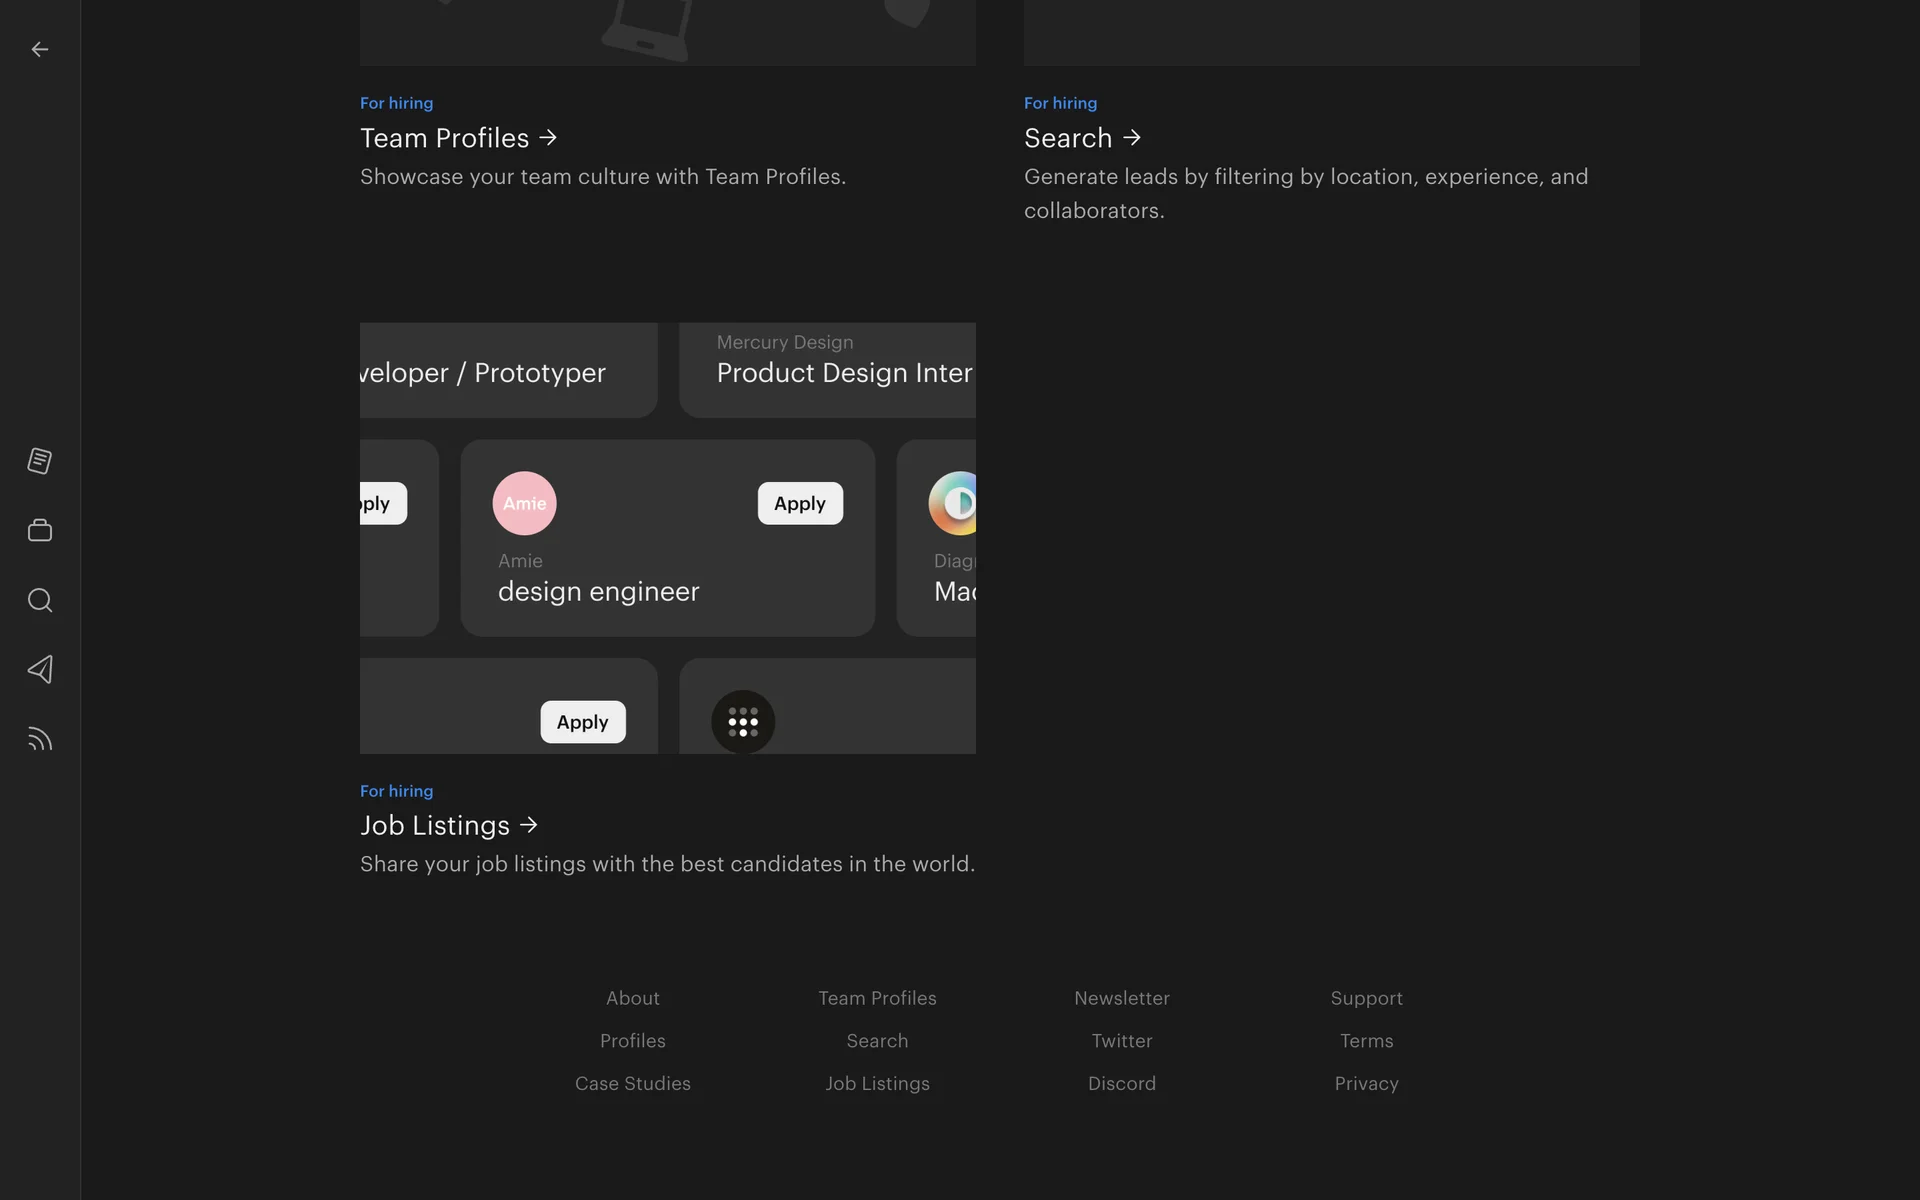Go to Case Studies in footer
This screenshot has width=1920, height=1200.
tap(632, 1083)
